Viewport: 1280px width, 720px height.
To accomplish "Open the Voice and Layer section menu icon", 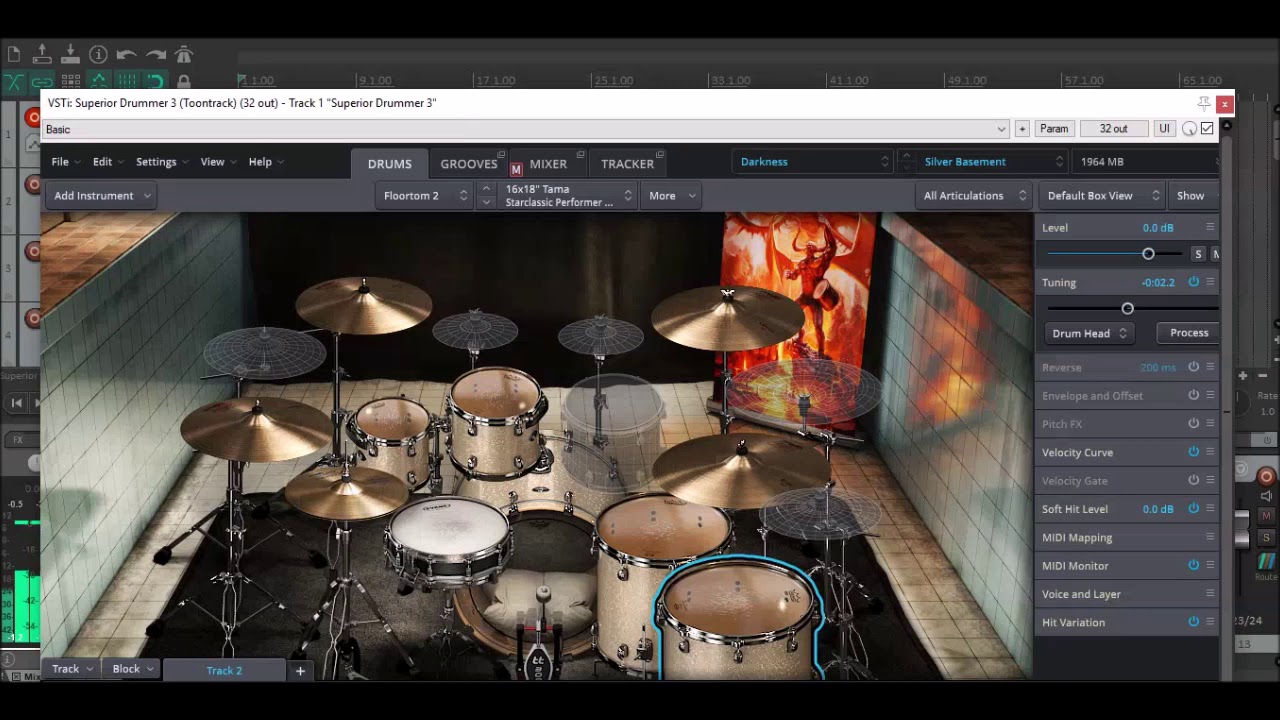I will 1210,593.
